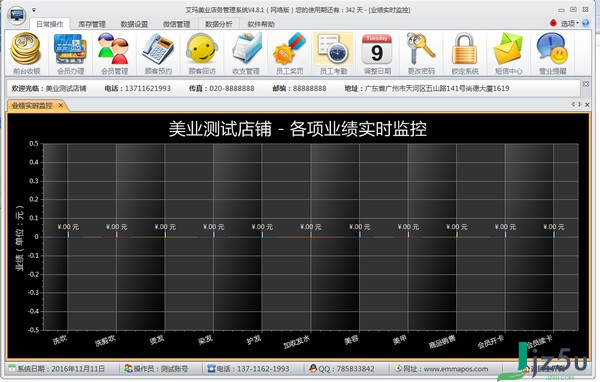The width and height of the screenshot is (600, 382).
Task: Click the phone icon in status bar
Action: click(211, 368)
